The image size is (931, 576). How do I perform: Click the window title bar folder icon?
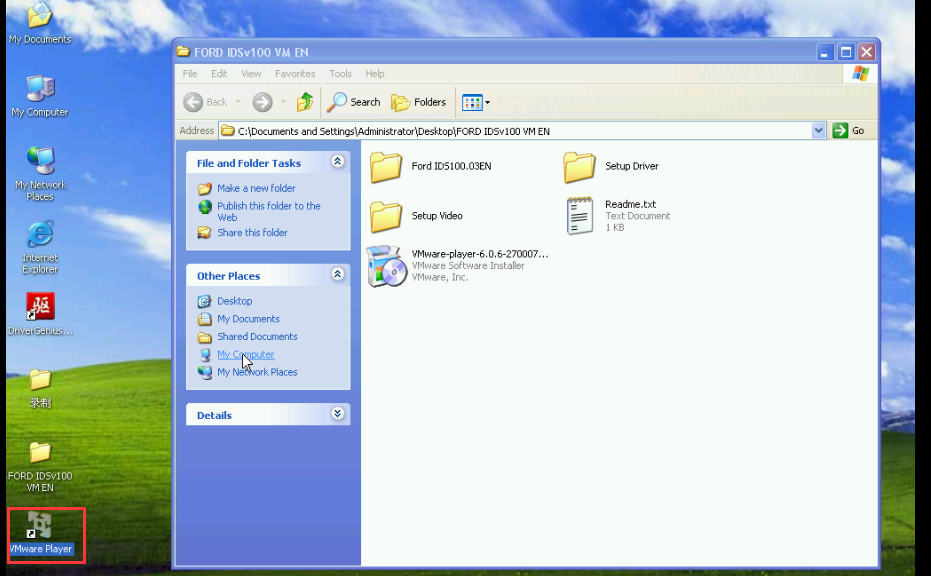[183, 52]
